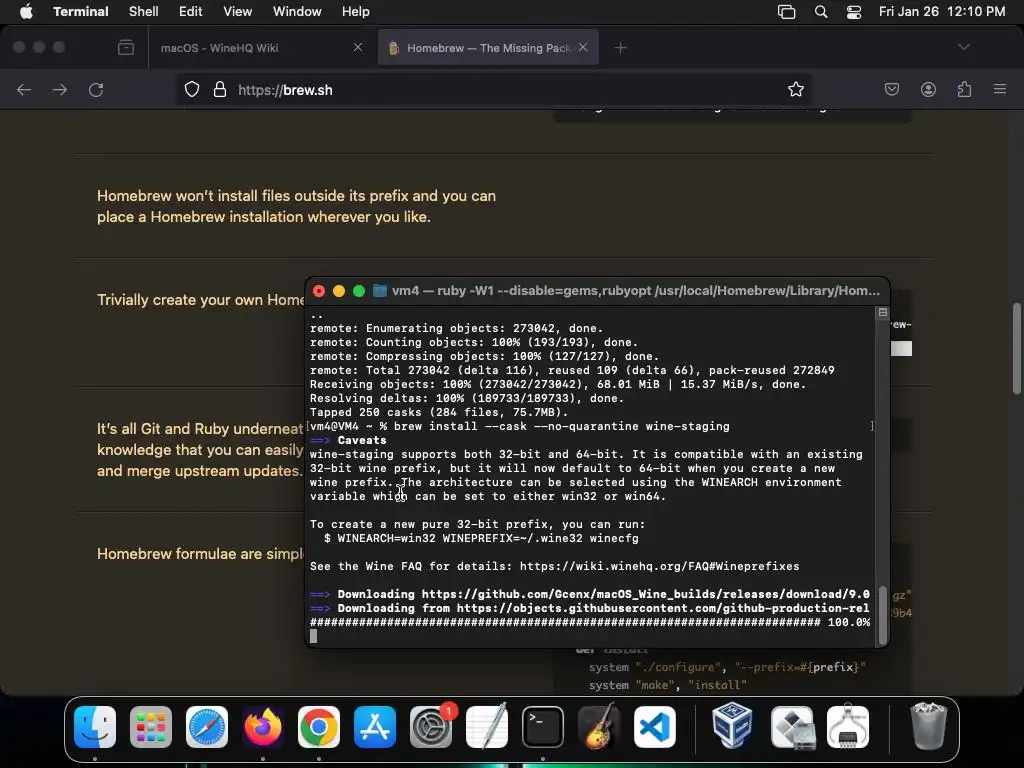Open the Firefox application menu

1000,89
